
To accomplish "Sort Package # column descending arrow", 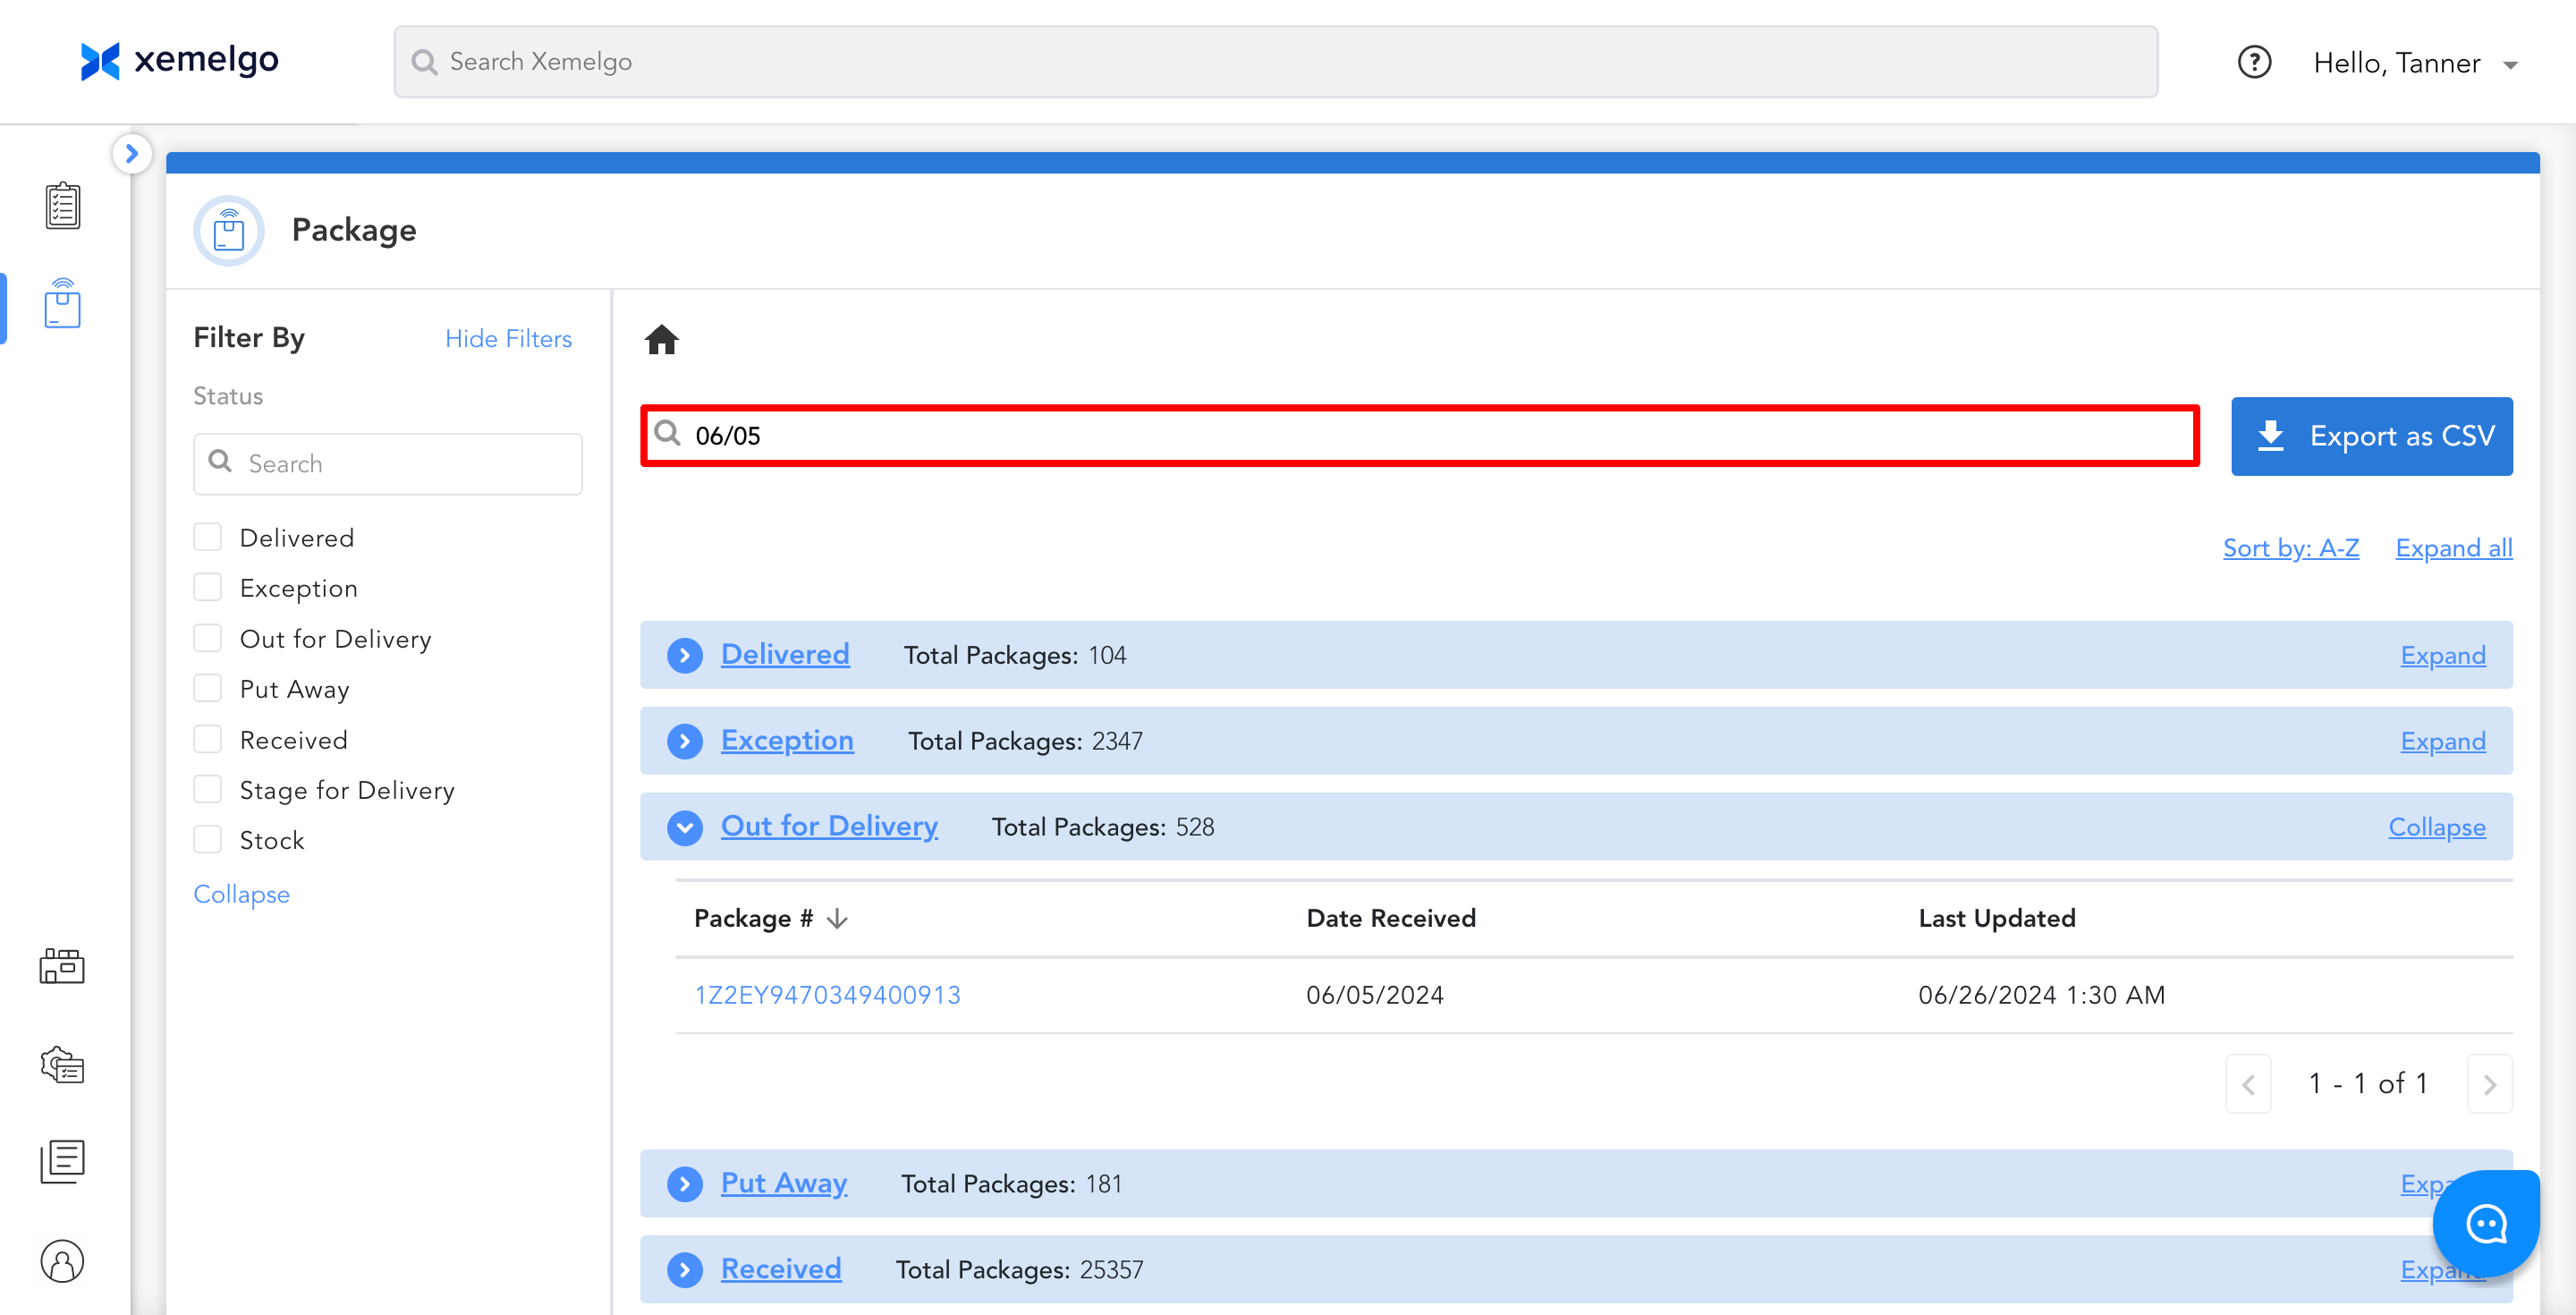I will coord(838,919).
